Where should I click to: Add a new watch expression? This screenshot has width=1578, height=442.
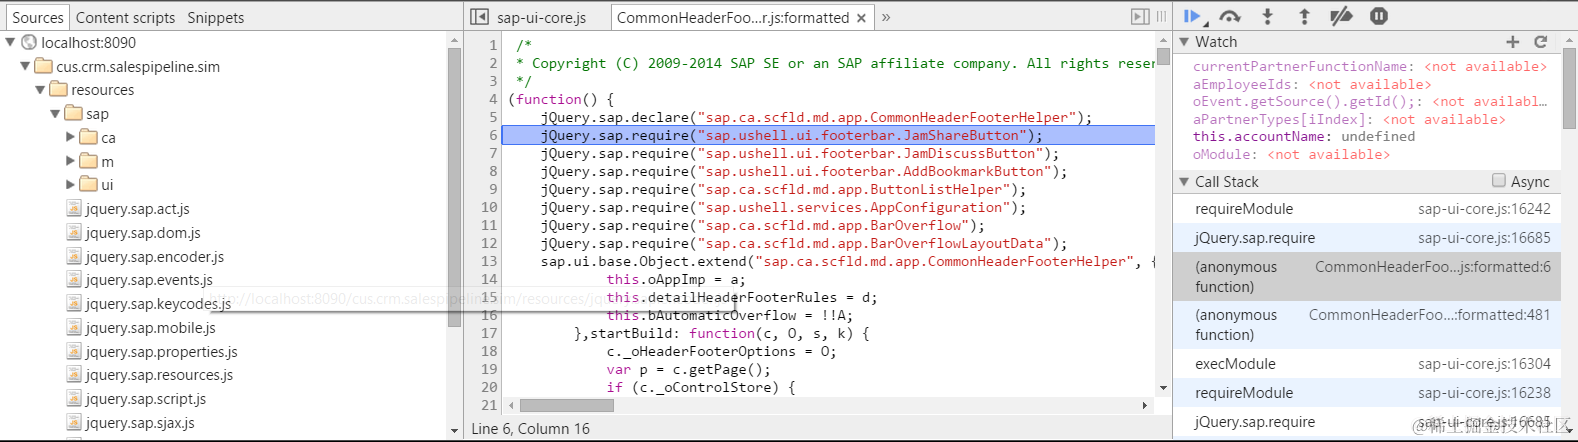[1513, 42]
